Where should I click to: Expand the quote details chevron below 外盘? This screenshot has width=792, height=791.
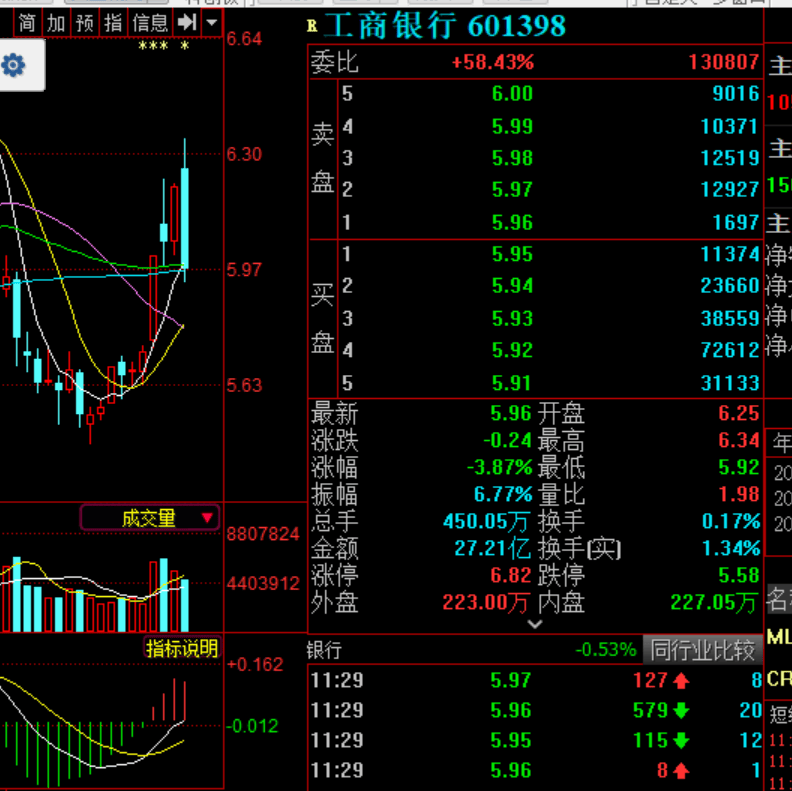534,624
